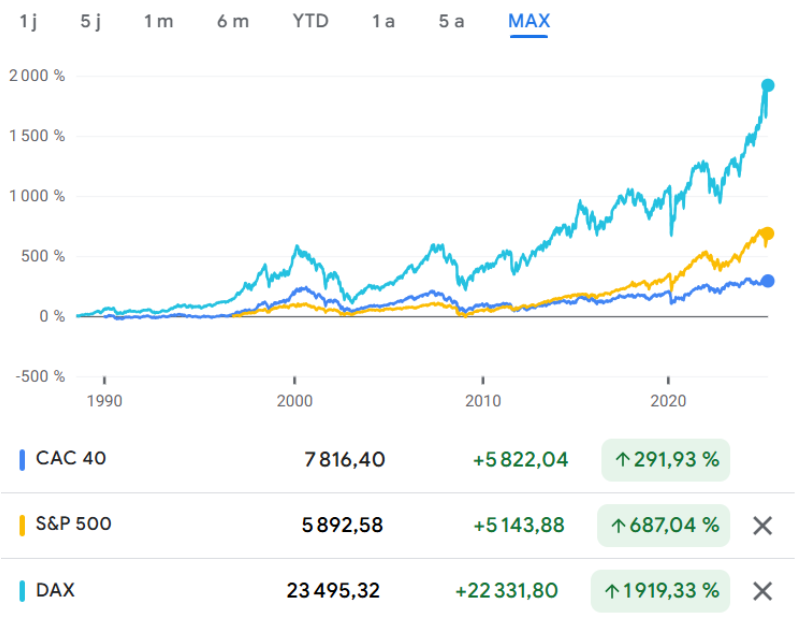This screenshot has width=798, height=617.
Task: Remove S&P 500 from comparison
Action: [762, 525]
